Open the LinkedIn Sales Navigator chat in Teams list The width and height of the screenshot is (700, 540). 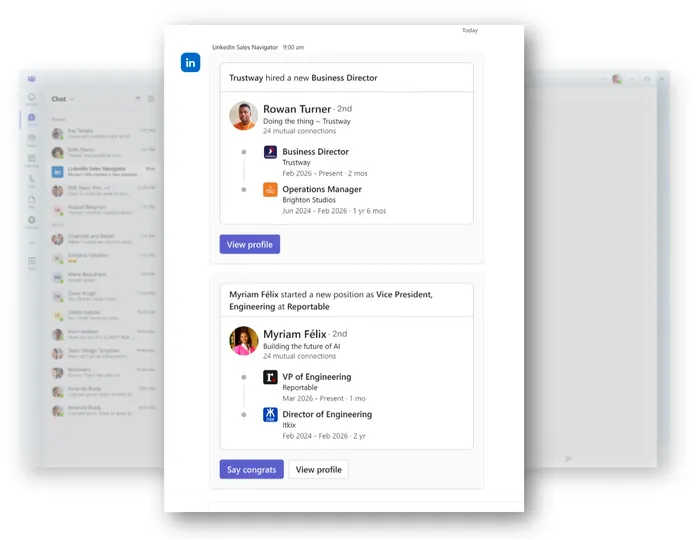pyautogui.click(x=104, y=171)
